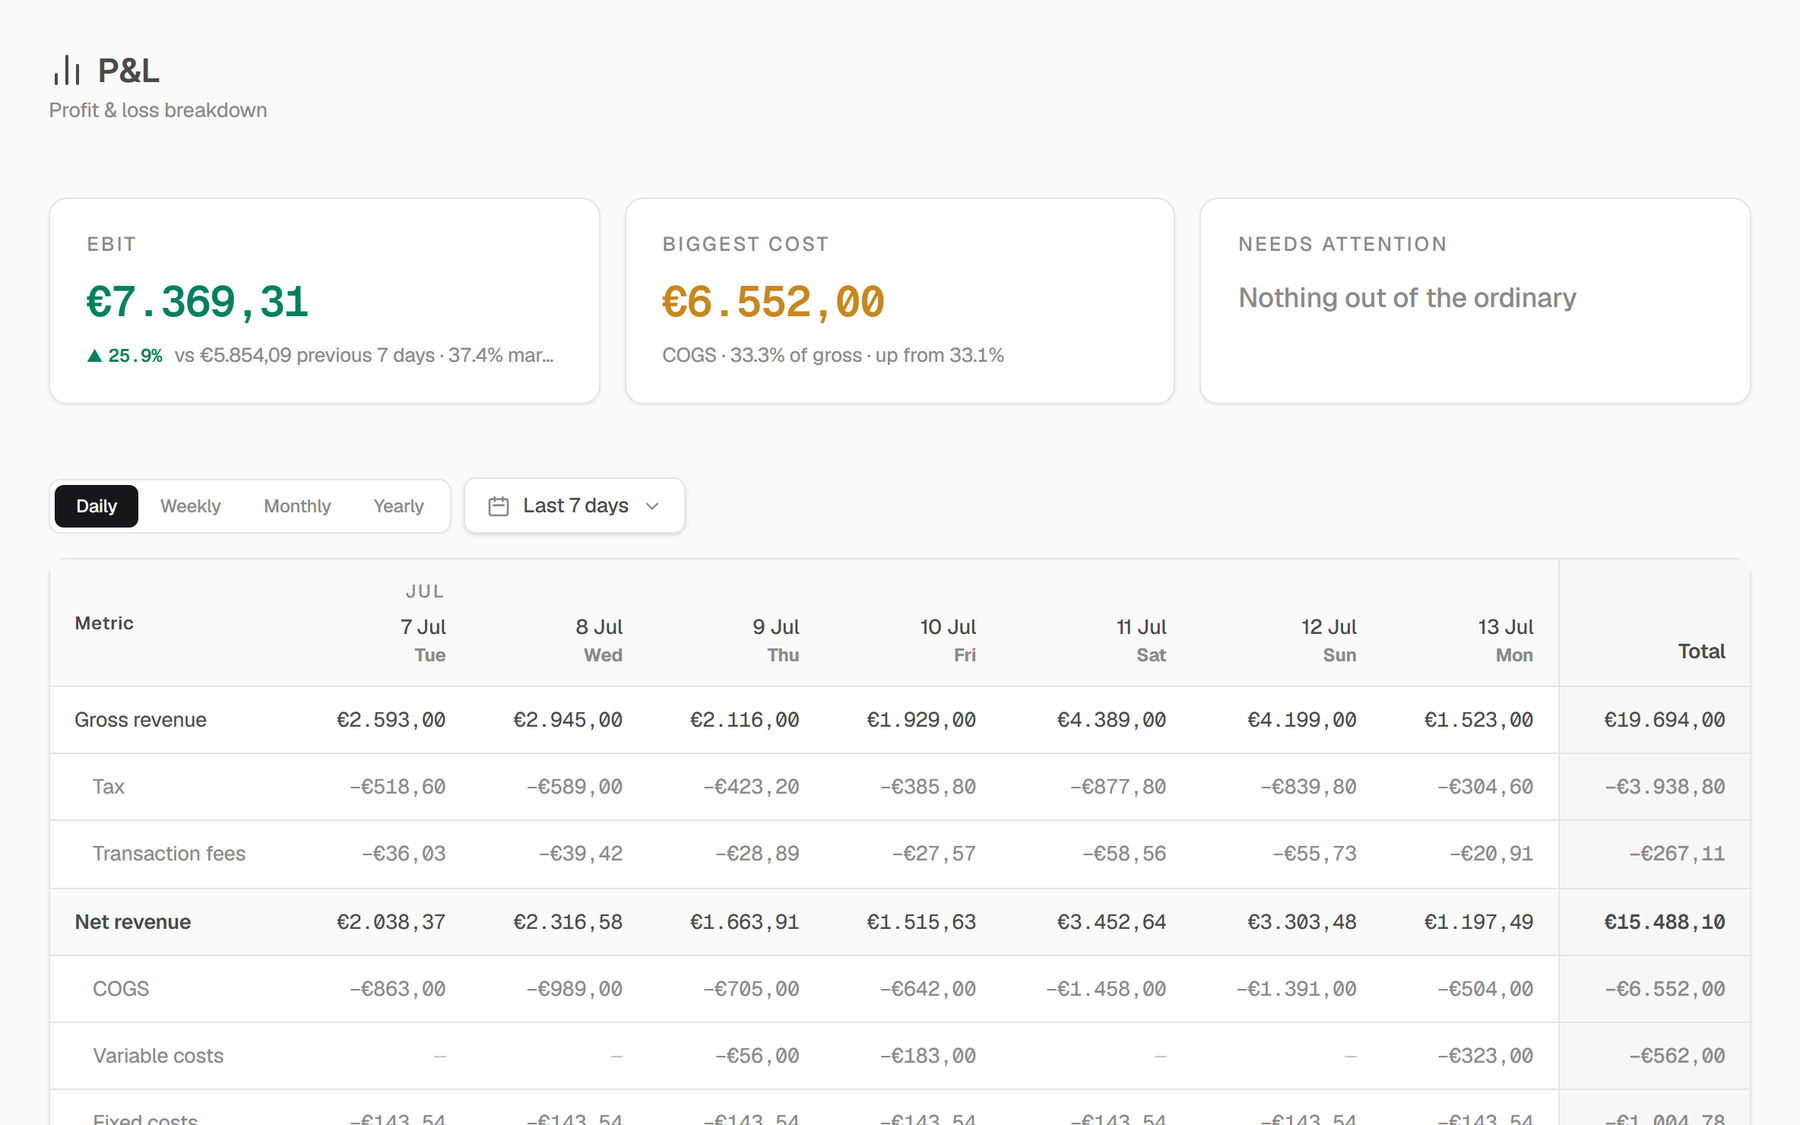This screenshot has width=1800, height=1125.
Task: Select the Gross revenue row label
Action: 140,720
